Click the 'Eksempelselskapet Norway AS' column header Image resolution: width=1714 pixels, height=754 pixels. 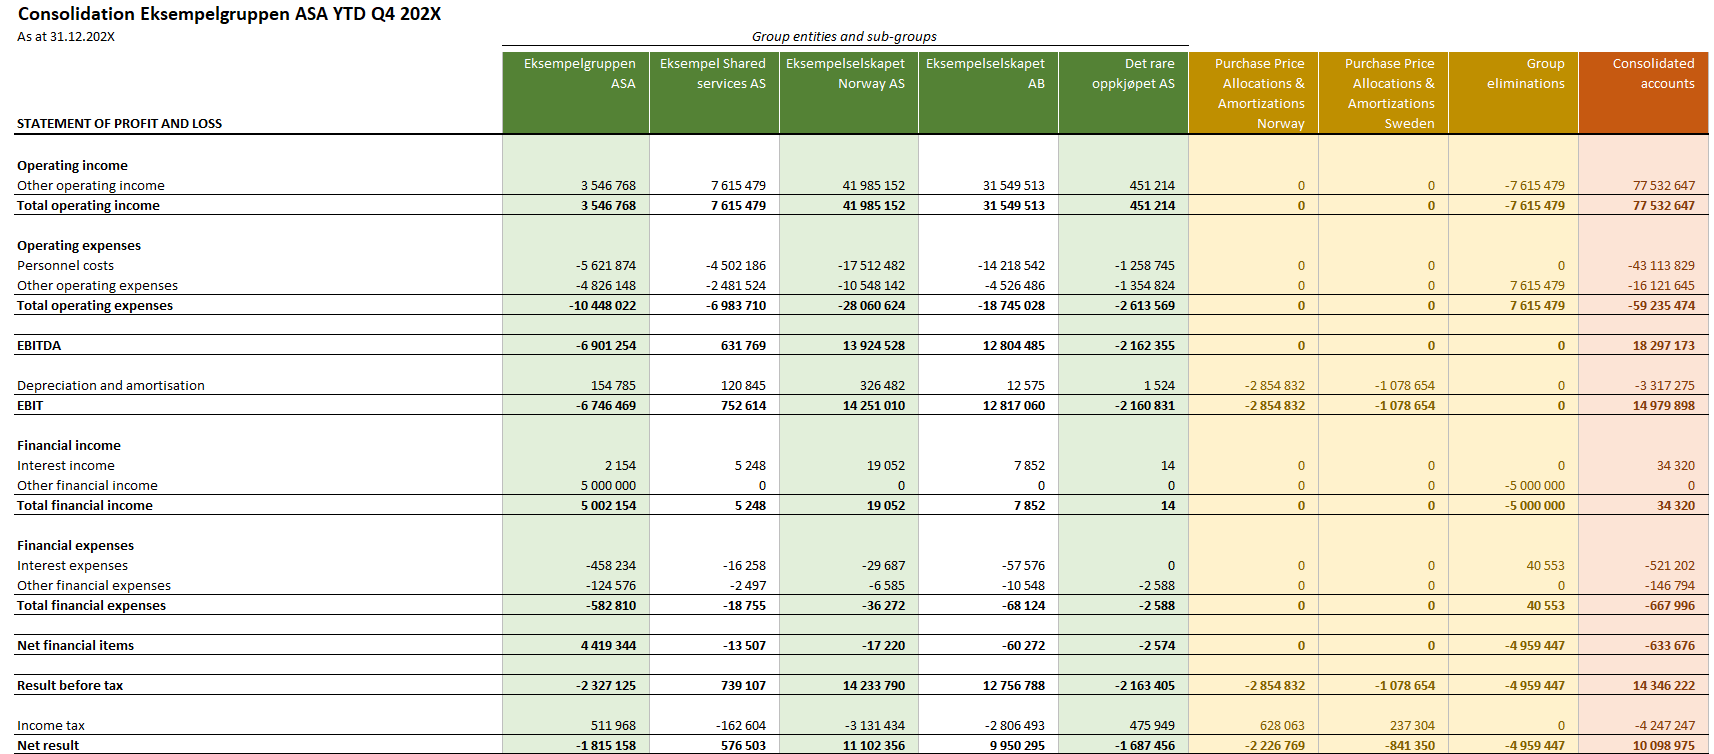[849, 93]
